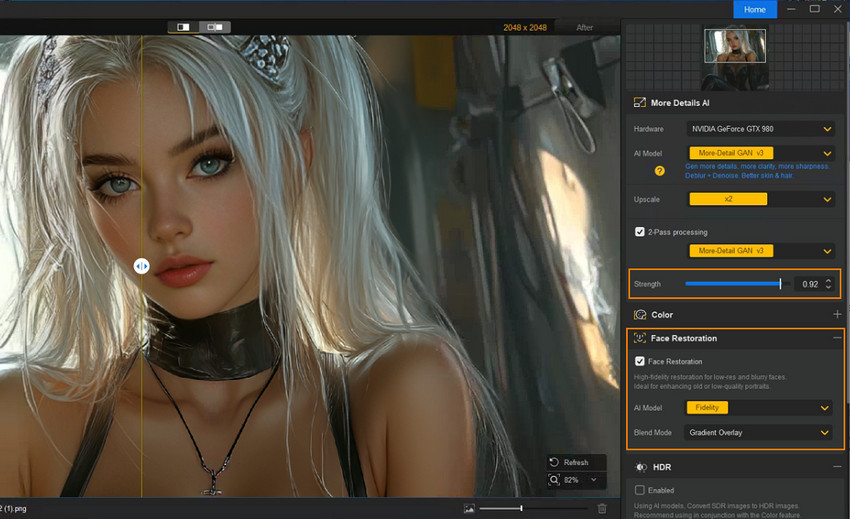Toggle the Face Restoration checkbox
This screenshot has height=519, width=850.
(640, 361)
